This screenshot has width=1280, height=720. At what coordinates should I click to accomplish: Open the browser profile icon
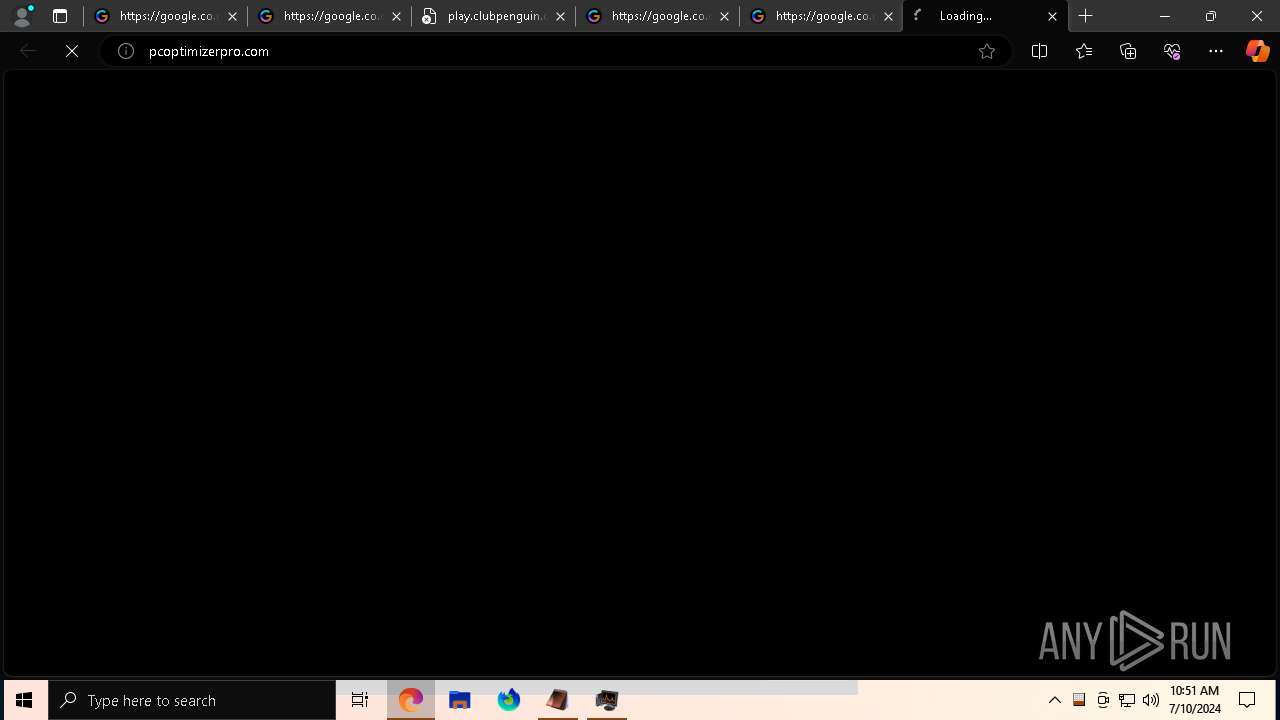[22, 16]
